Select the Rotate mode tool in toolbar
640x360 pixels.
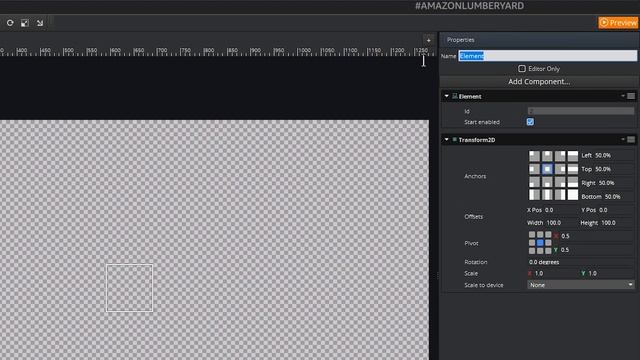tap(10, 23)
